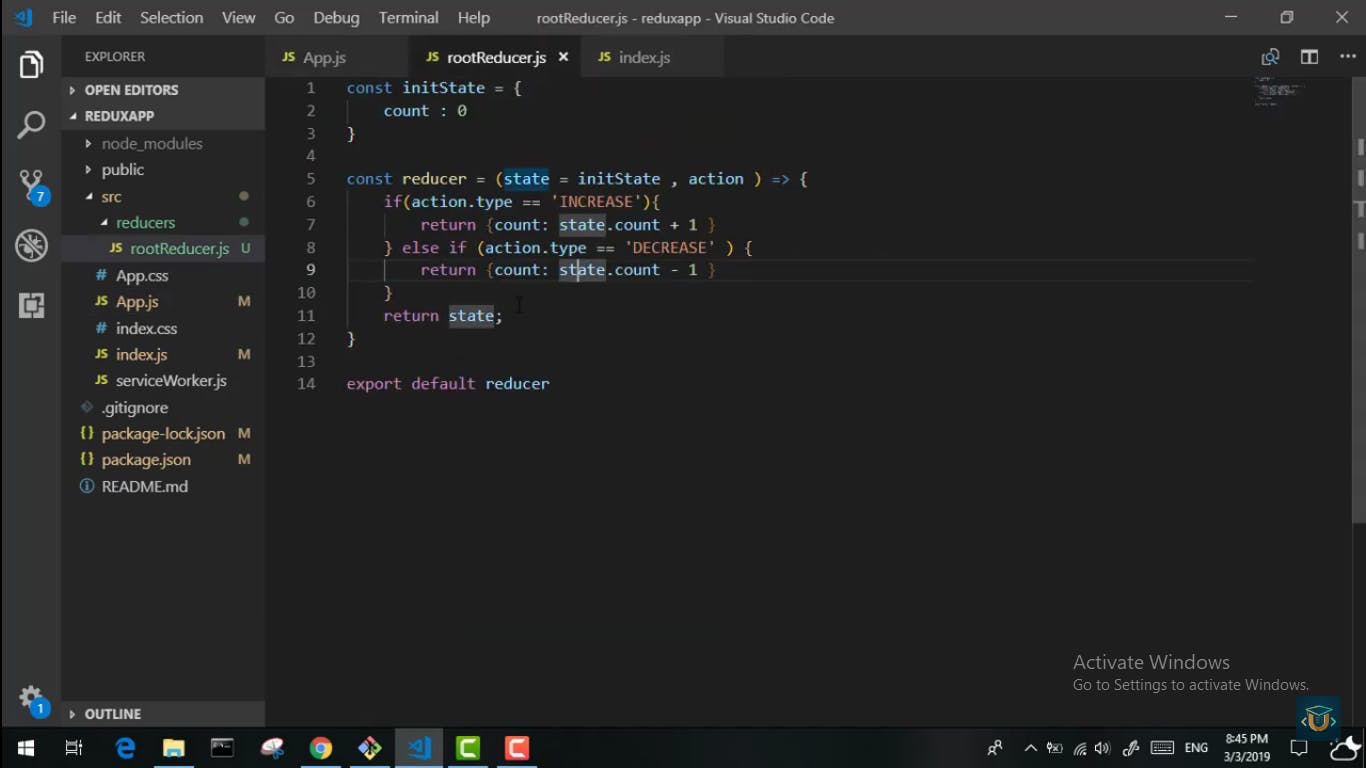Collapse the REDUXAPP folder section
The height and width of the screenshot is (768, 1366).
click(164, 116)
